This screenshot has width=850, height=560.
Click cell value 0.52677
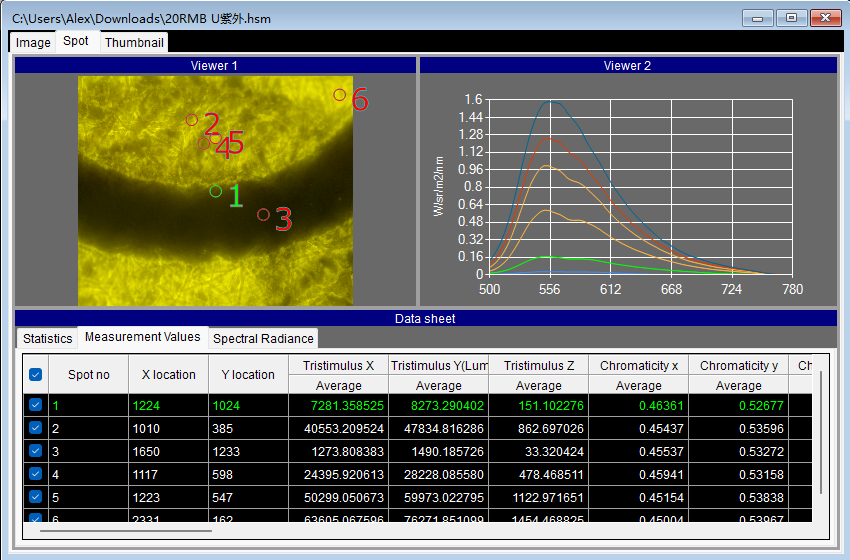(761, 405)
